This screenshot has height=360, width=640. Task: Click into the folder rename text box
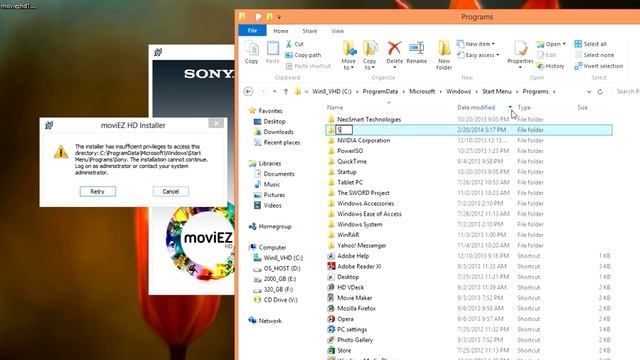[x=344, y=130]
